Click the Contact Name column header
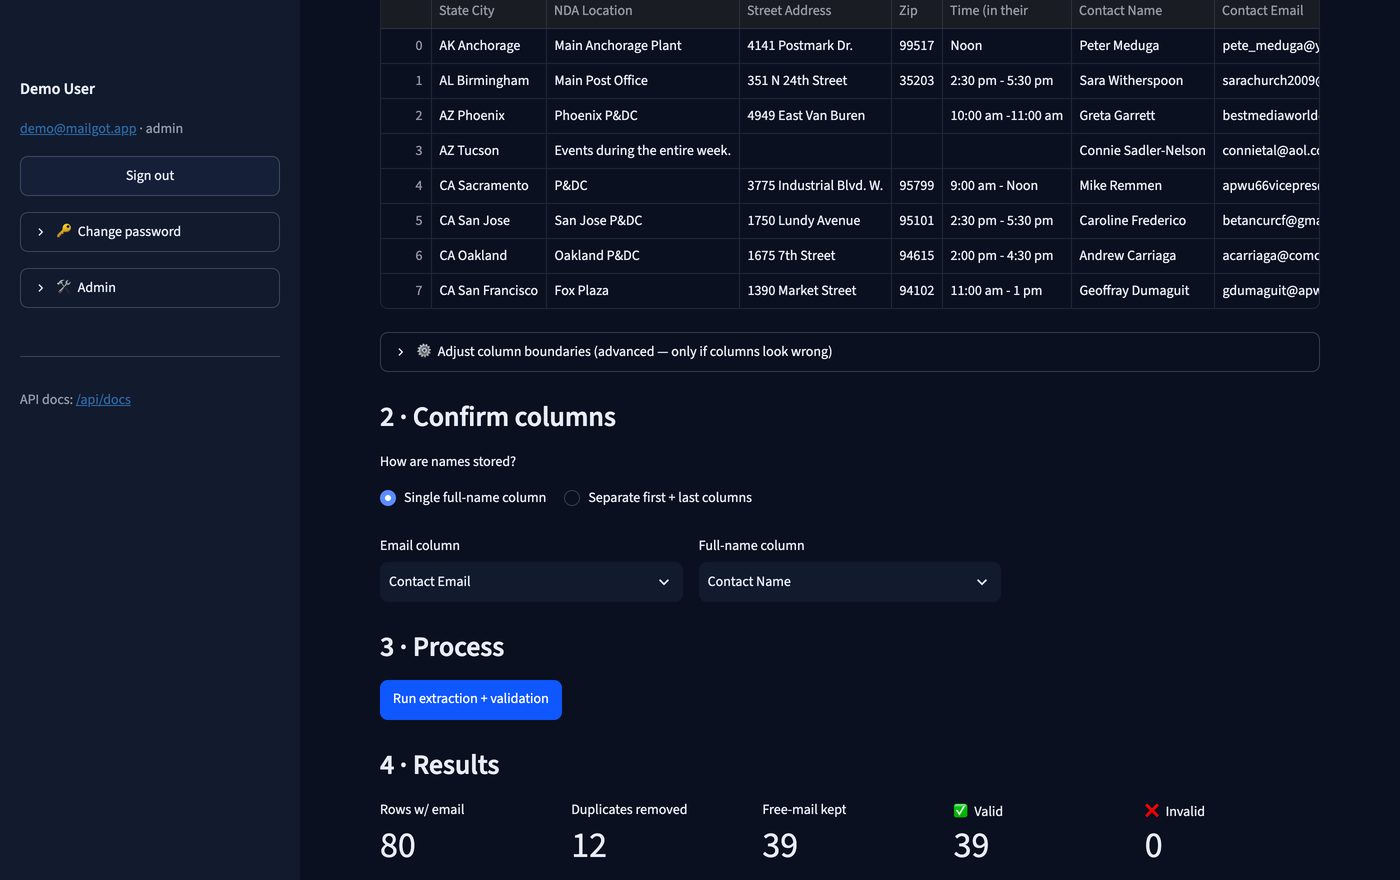Viewport: 1400px width, 880px height. pos(1143,11)
